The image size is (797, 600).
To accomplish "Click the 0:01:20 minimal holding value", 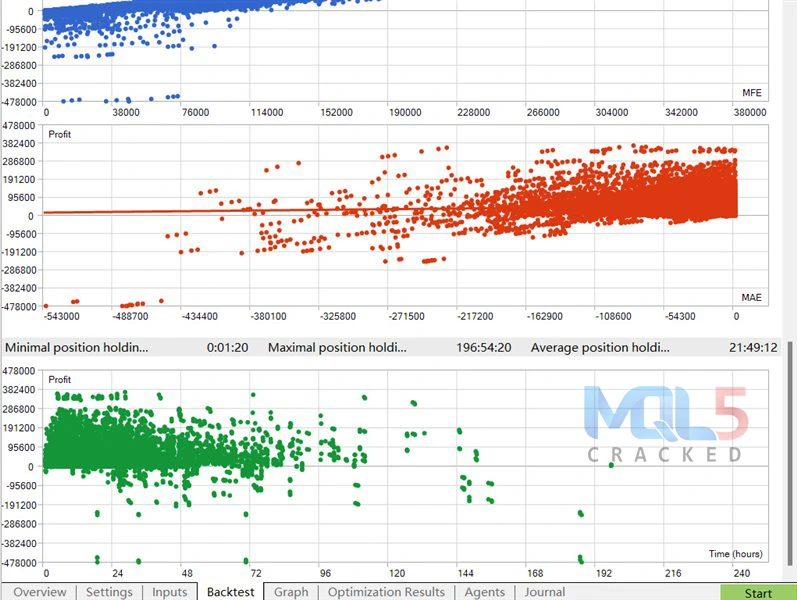I will pos(227,347).
